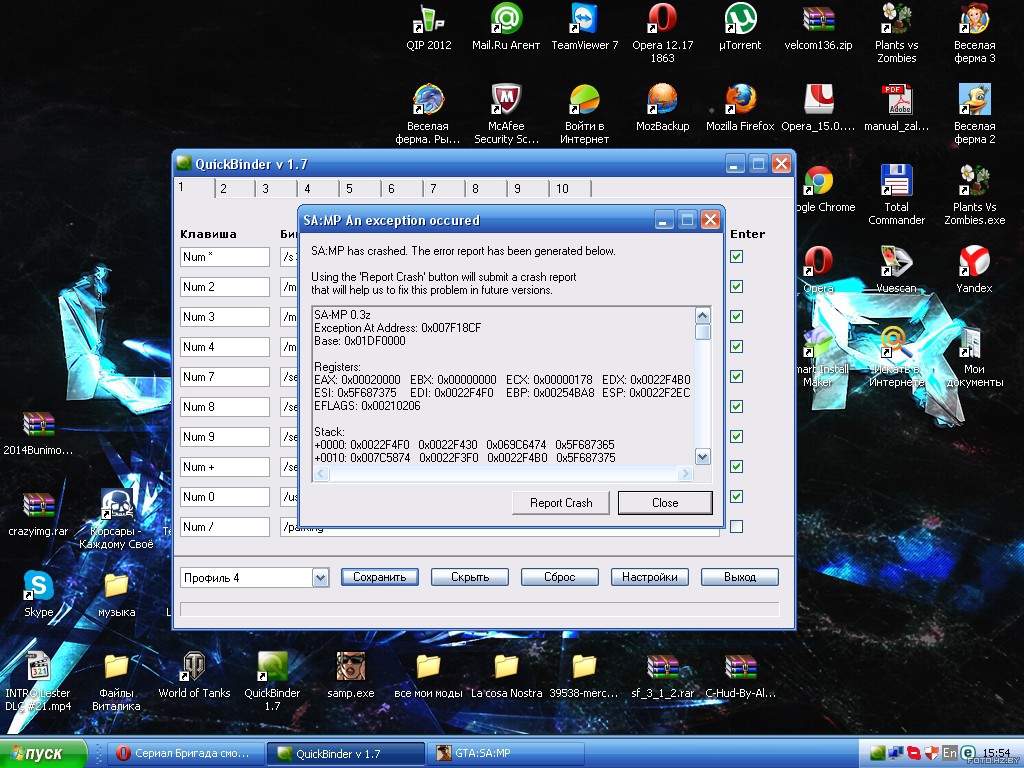Screen dimensions: 1024x768
Task: Select the Skype desktop shortcut
Action: pos(39,593)
